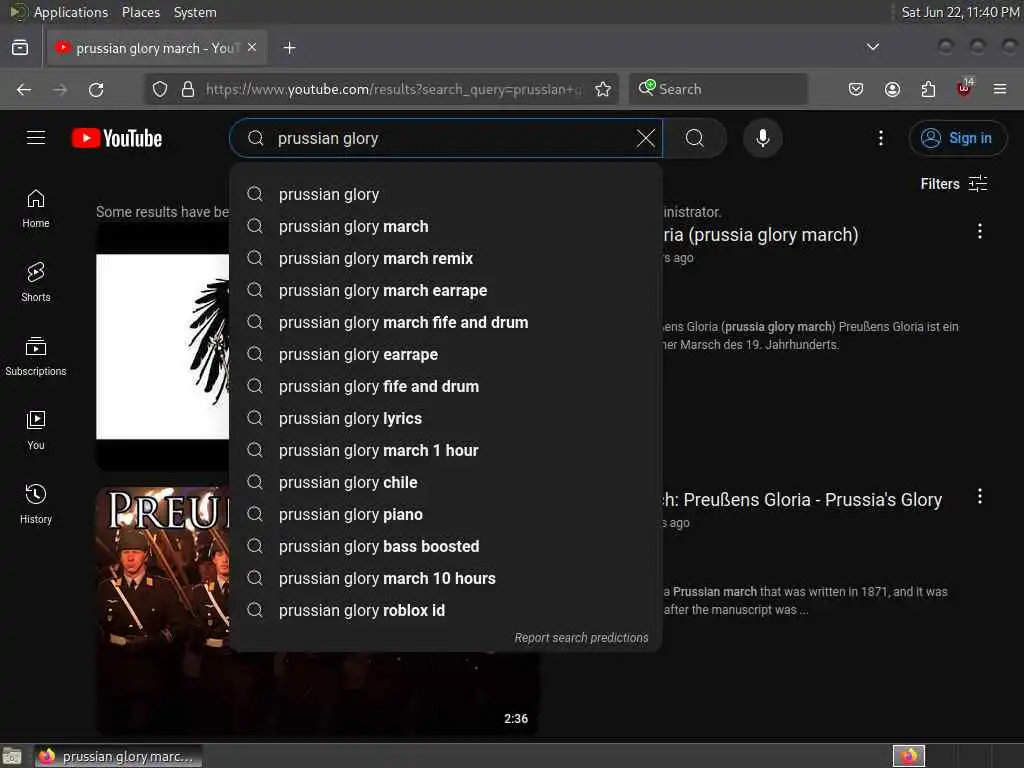
Task: Select 'prussian glory march 10 hours'
Action: tap(446, 578)
